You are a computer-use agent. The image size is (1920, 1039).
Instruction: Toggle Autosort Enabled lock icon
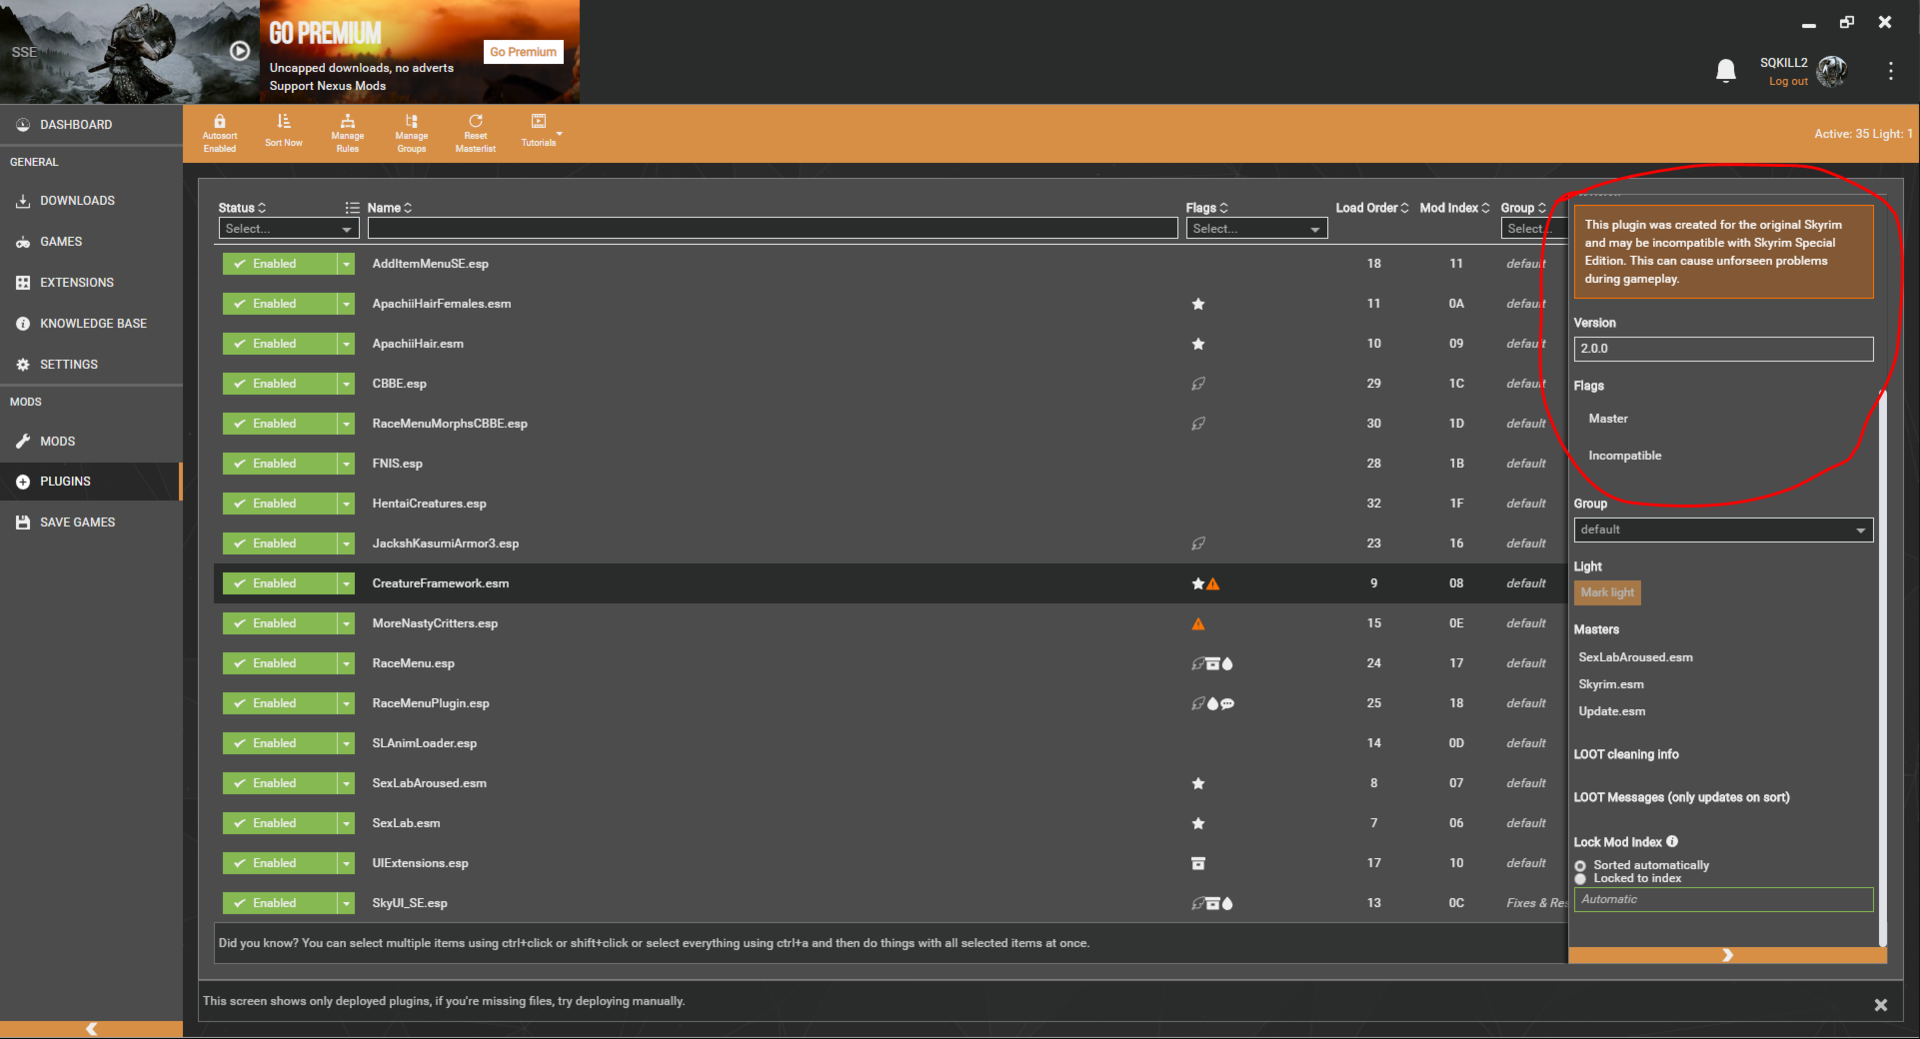point(220,121)
